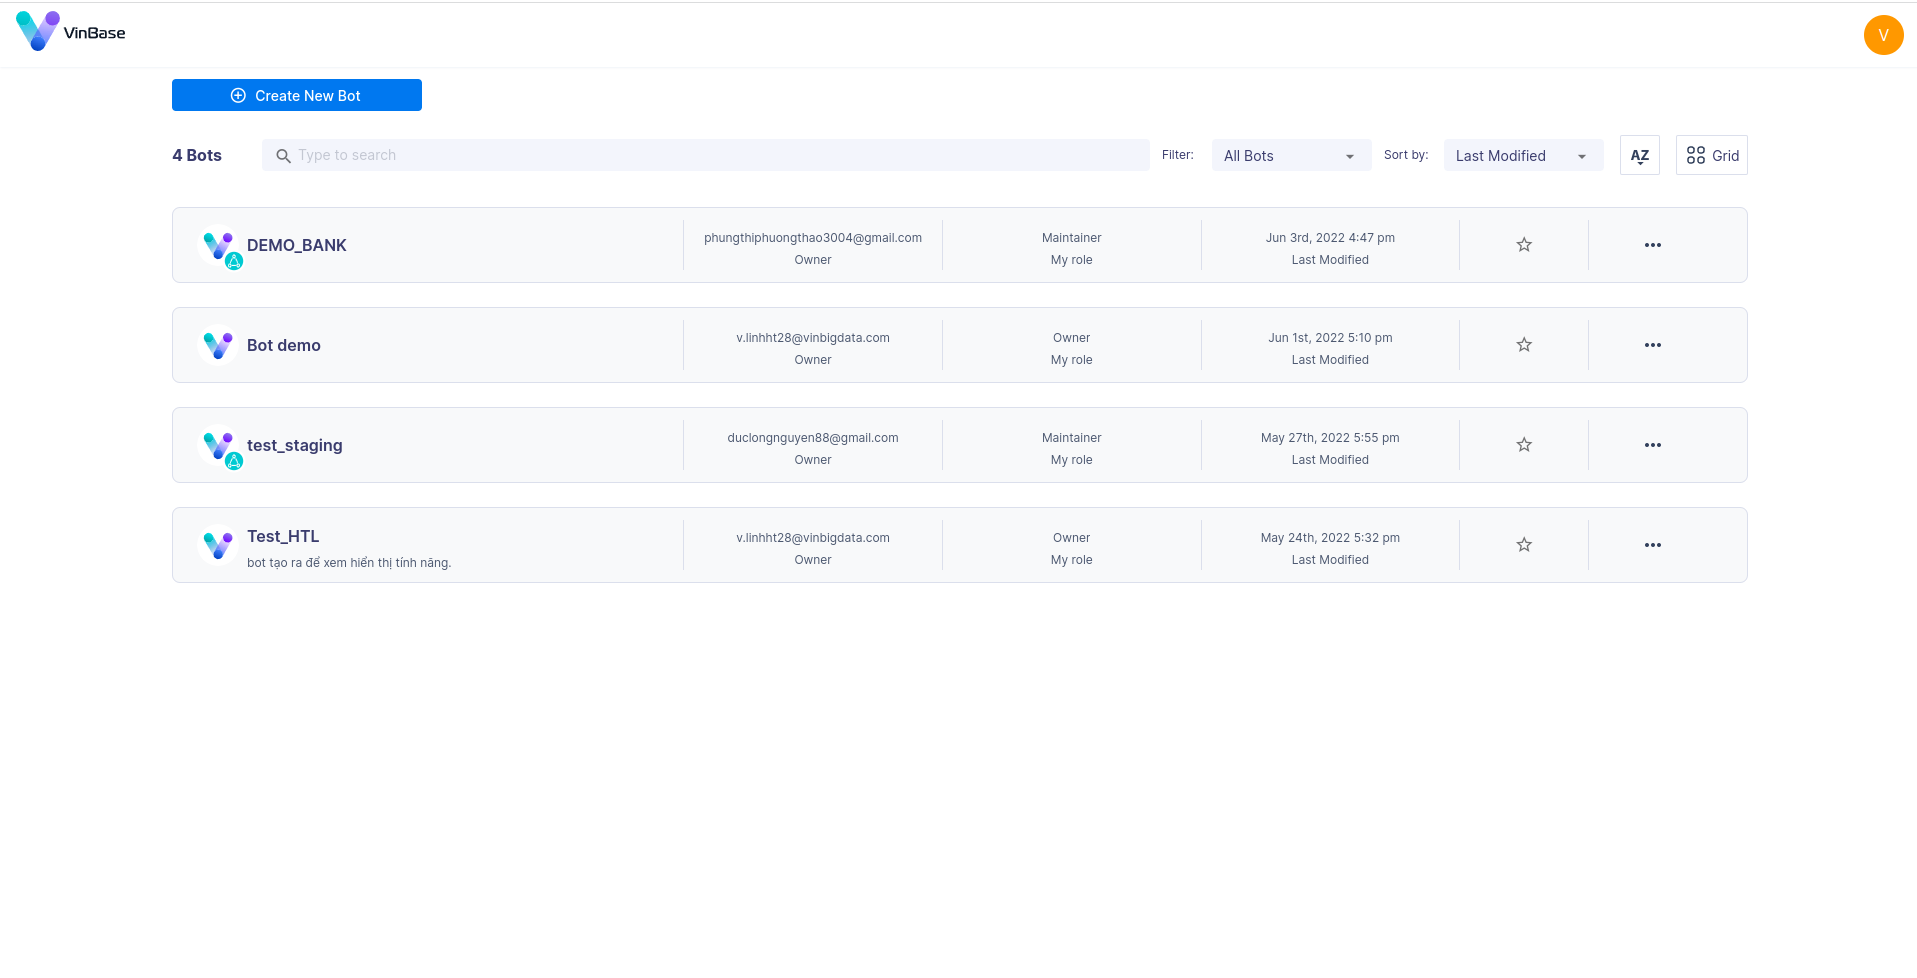This screenshot has height=978, width=1917.
Task: Star the DEMO_BANK bot
Action: click(x=1524, y=245)
